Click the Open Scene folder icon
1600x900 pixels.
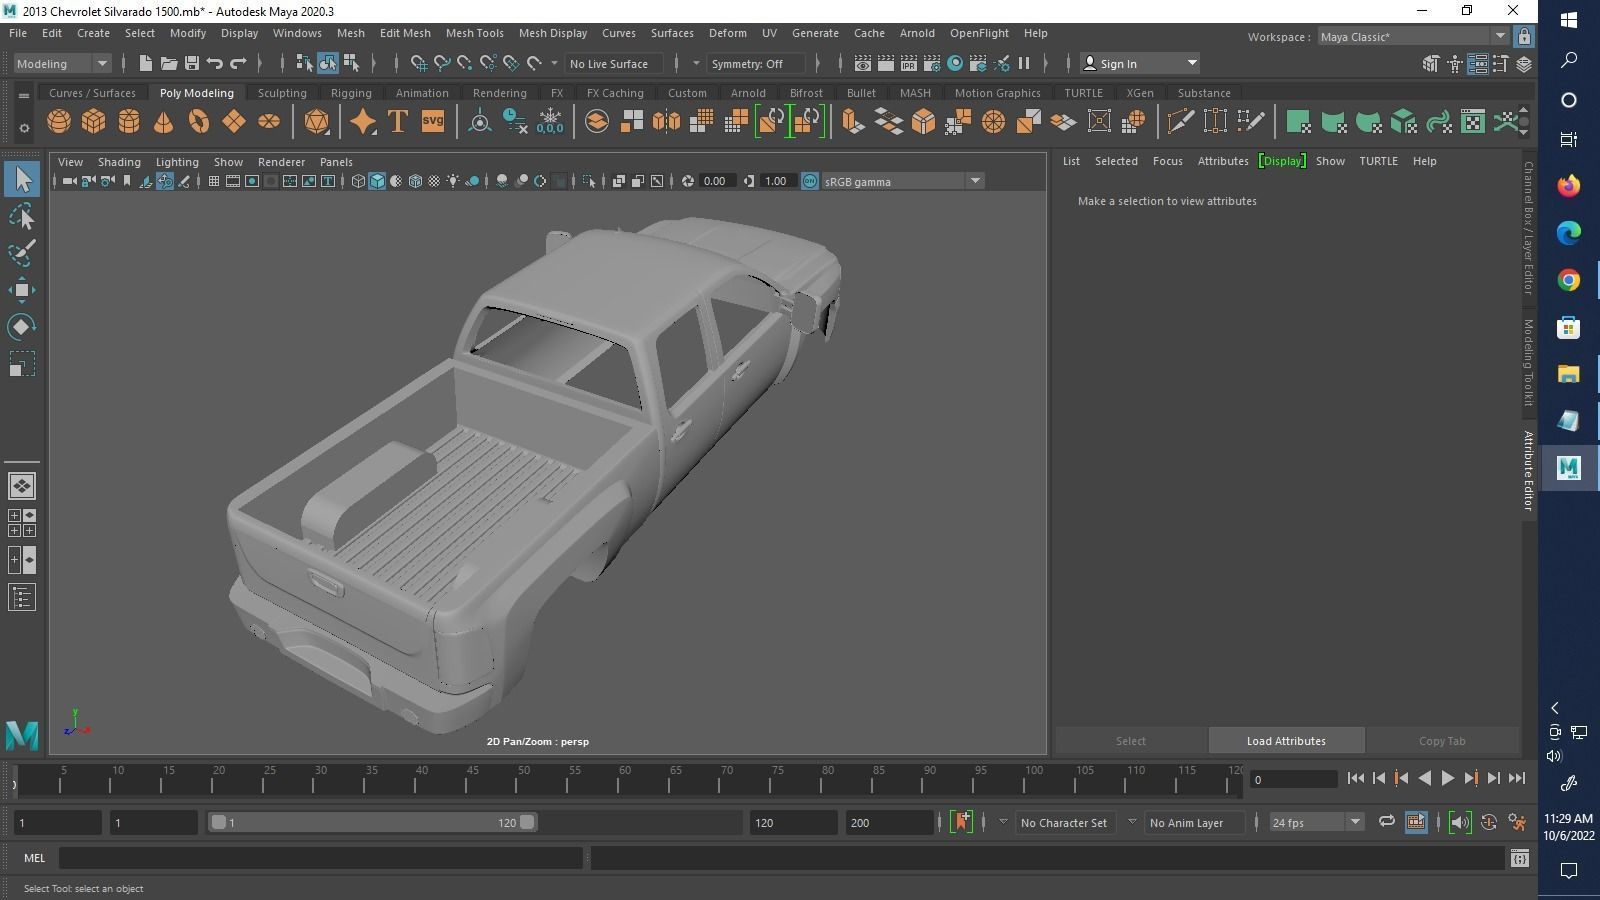168,63
